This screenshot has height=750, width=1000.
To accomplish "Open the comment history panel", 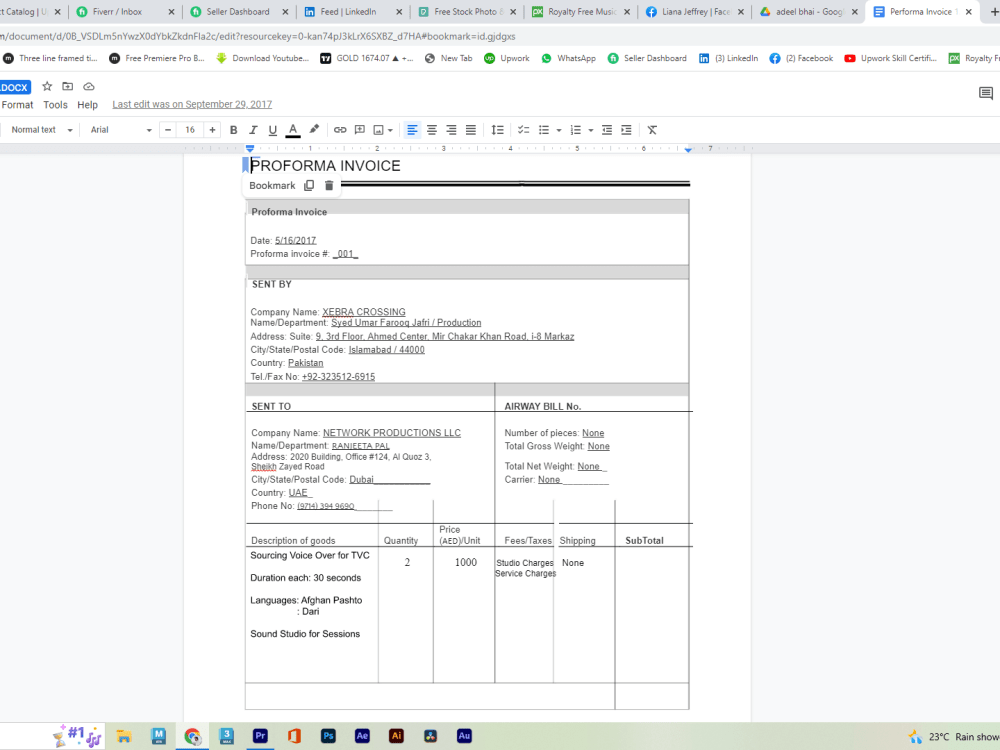I will (x=986, y=94).
